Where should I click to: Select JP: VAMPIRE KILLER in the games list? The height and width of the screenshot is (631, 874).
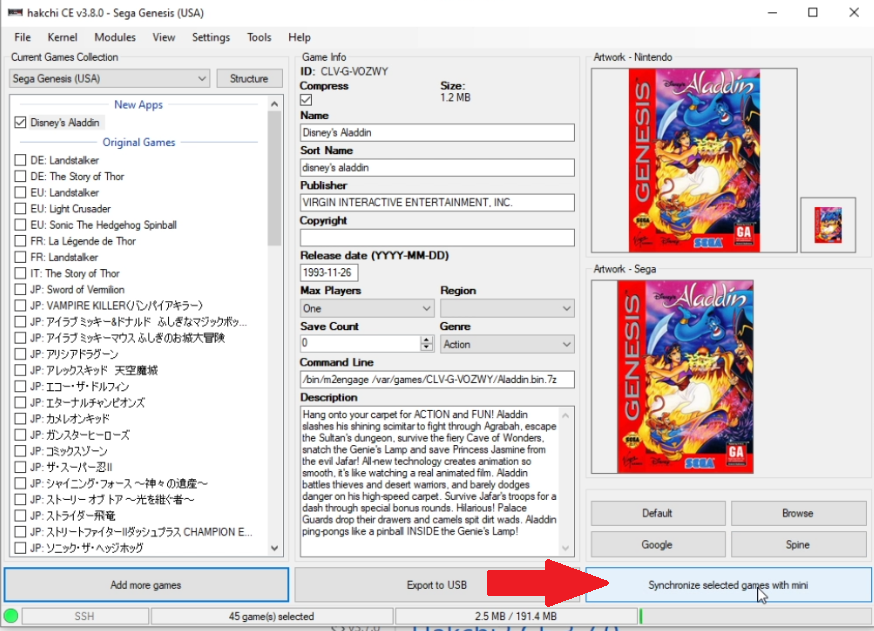(x=116, y=305)
